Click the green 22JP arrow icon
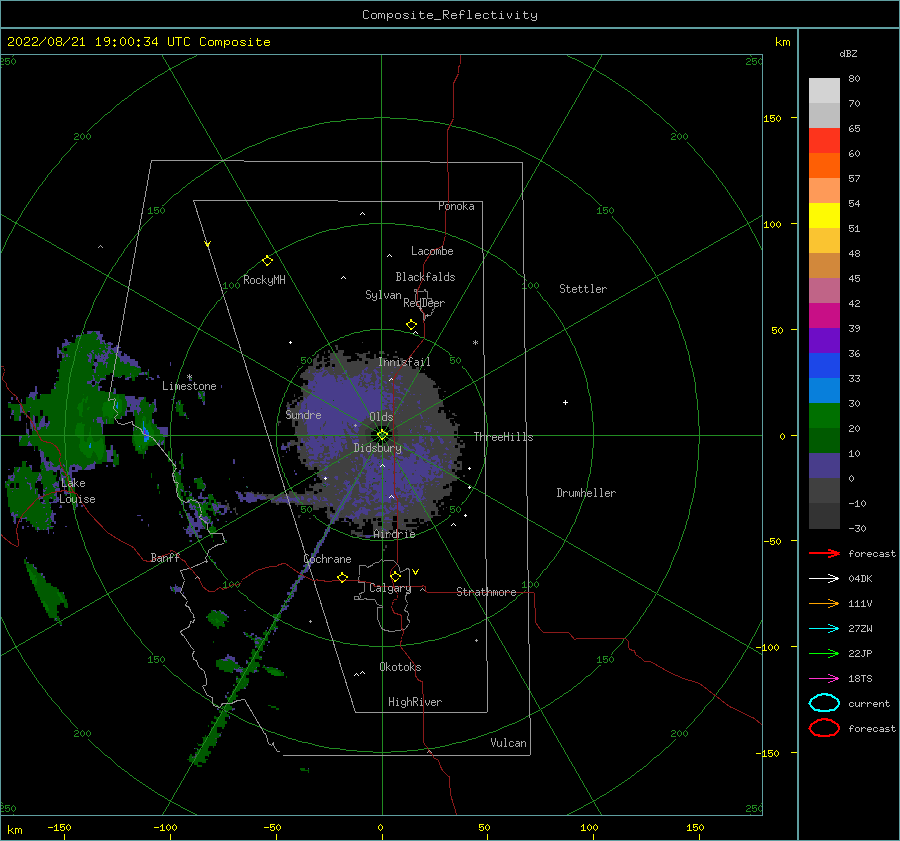Image resolution: width=900 pixels, height=841 pixels. coord(824,653)
